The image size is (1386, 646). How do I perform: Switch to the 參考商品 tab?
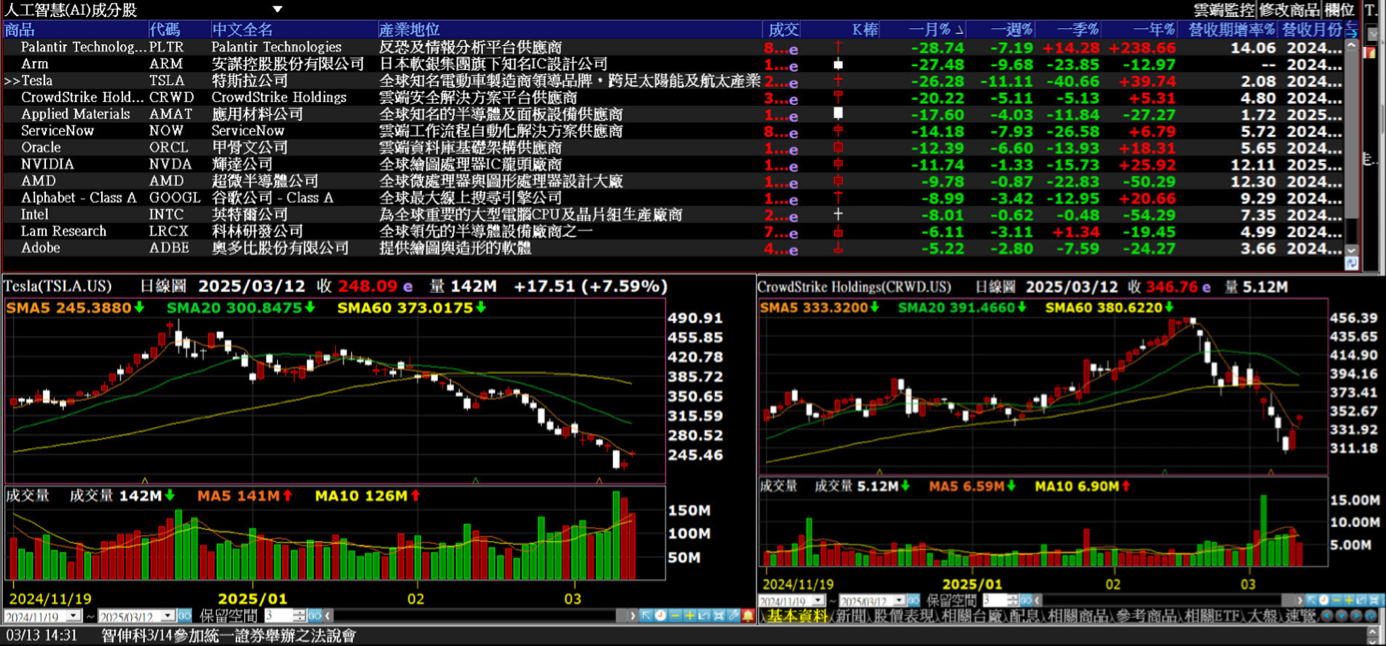point(1146,616)
